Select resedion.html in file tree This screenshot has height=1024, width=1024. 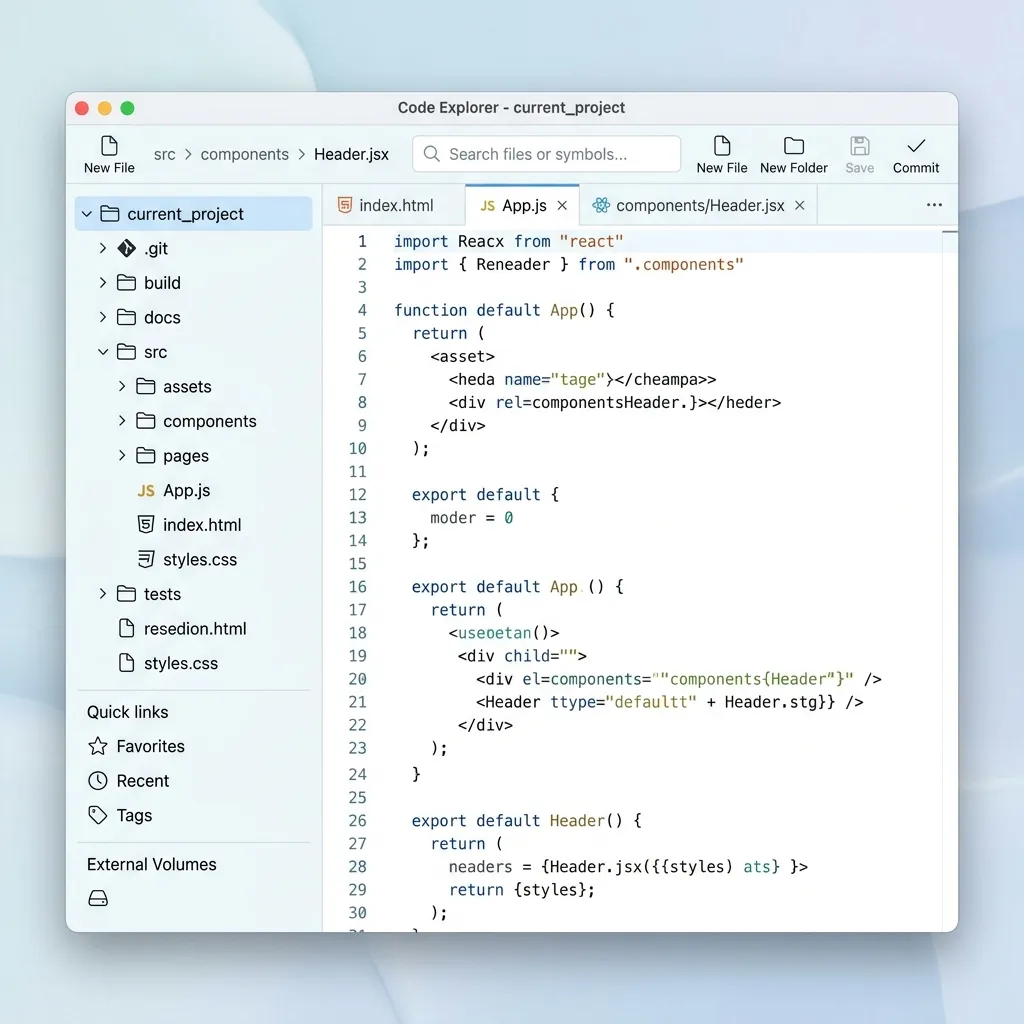click(193, 628)
